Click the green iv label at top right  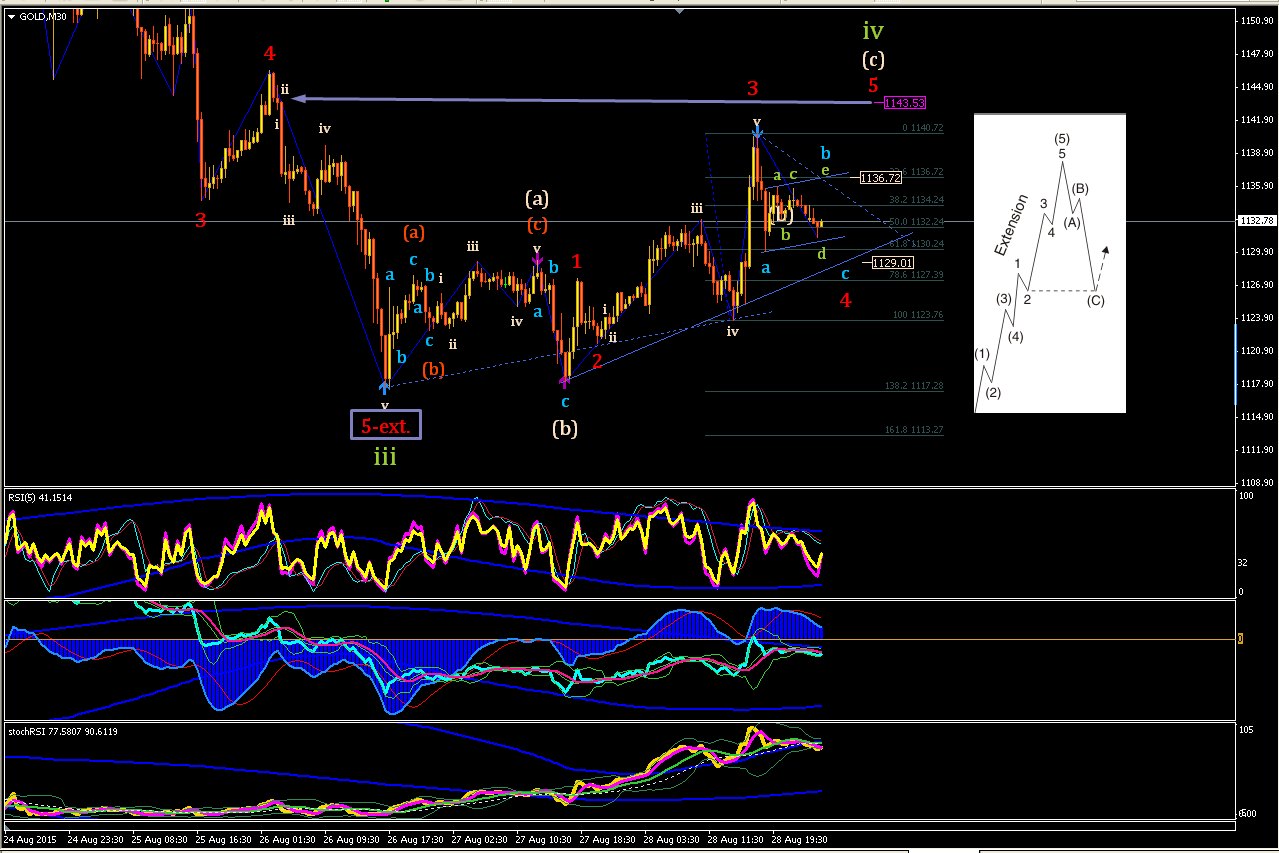(x=873, y=31)
